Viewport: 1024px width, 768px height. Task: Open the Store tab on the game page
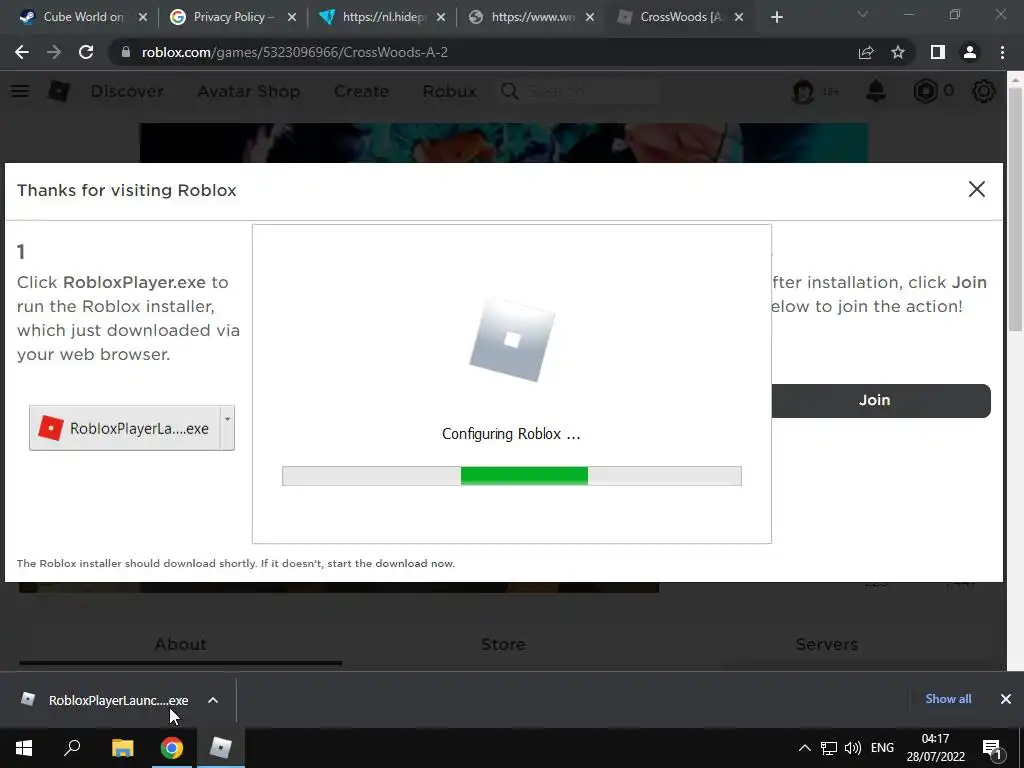pos(503,645)
